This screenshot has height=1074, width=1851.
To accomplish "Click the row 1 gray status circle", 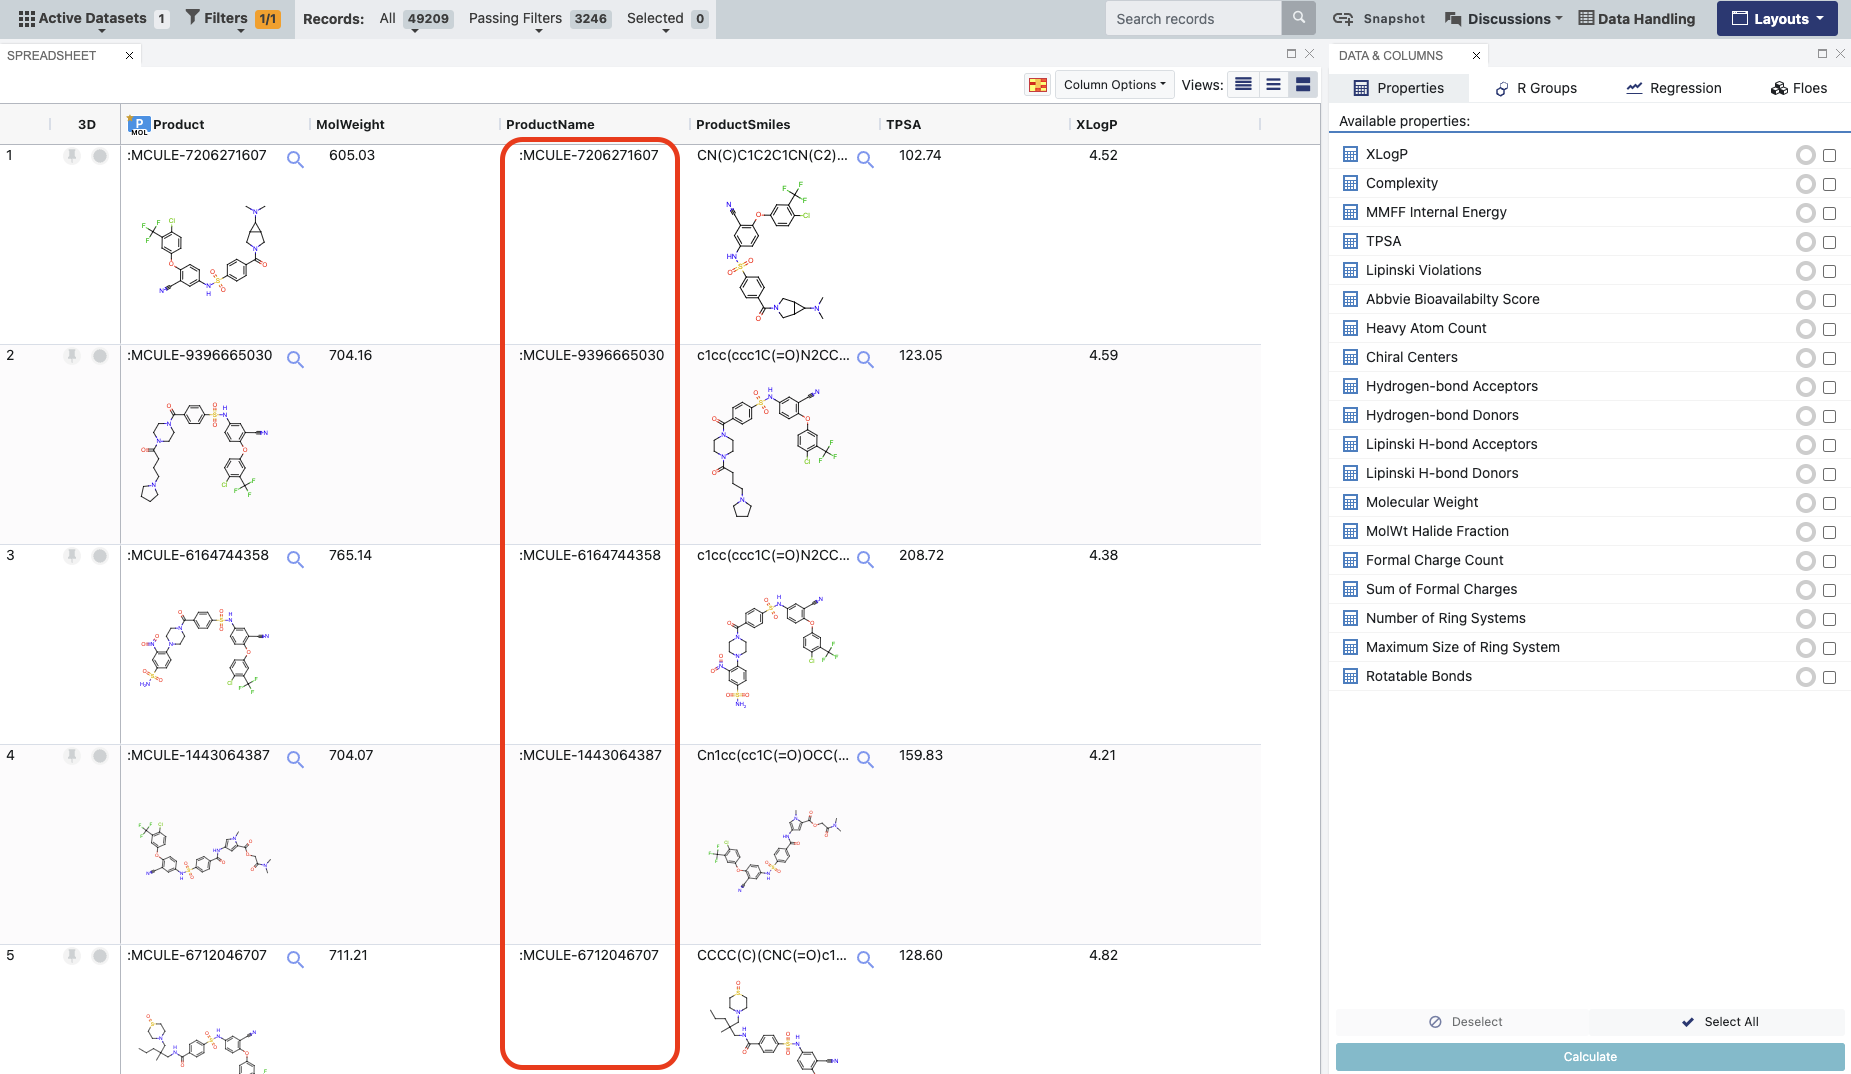I will [x=100, y=156].
